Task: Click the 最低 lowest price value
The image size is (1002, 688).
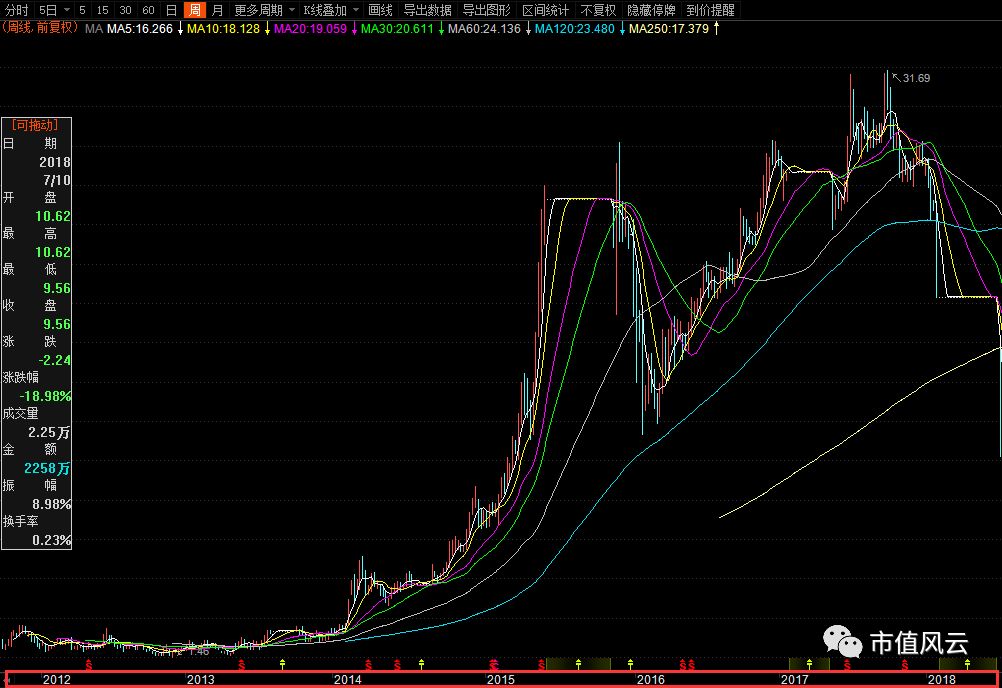Action: [x=56, y=288]
